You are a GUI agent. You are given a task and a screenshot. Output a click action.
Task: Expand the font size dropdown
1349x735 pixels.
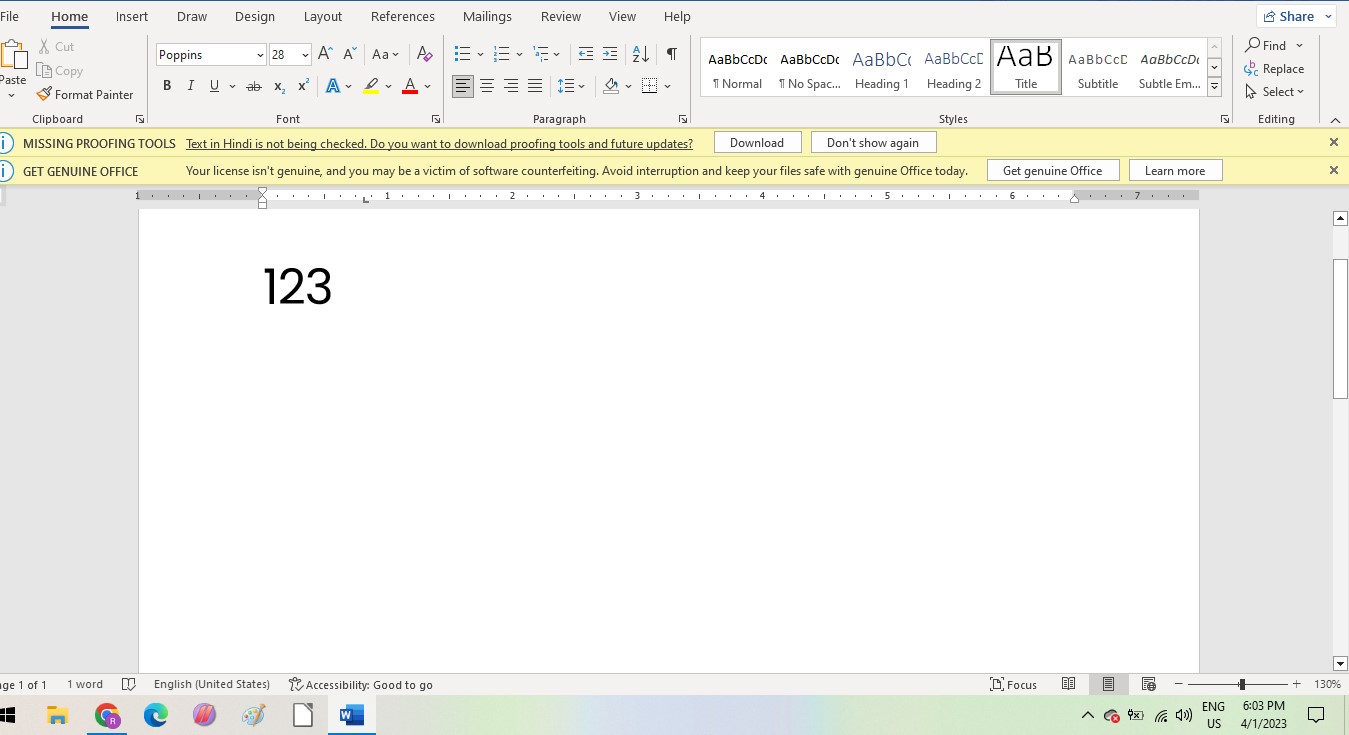tap(305, 56)
